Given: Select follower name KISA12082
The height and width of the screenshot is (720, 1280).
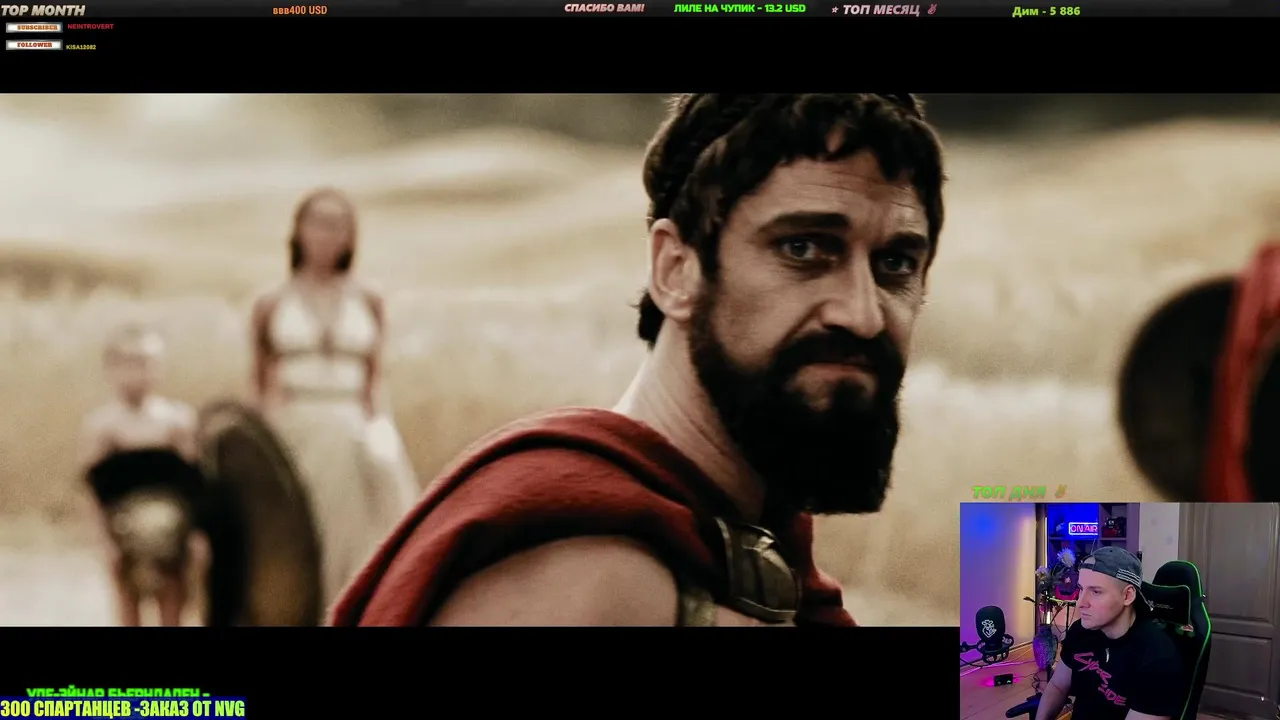Looking at the screenshot, I should [82, 46].
